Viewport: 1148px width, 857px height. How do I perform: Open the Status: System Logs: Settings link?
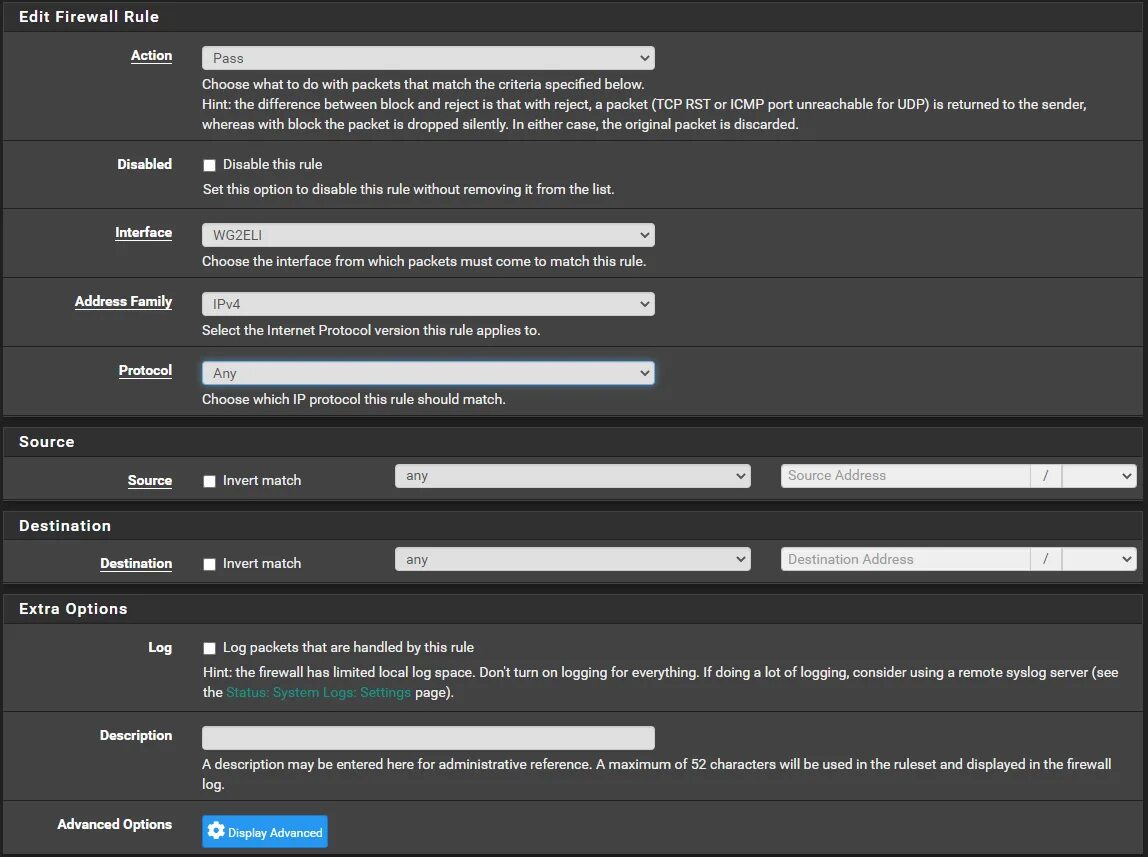coord(318,692)
